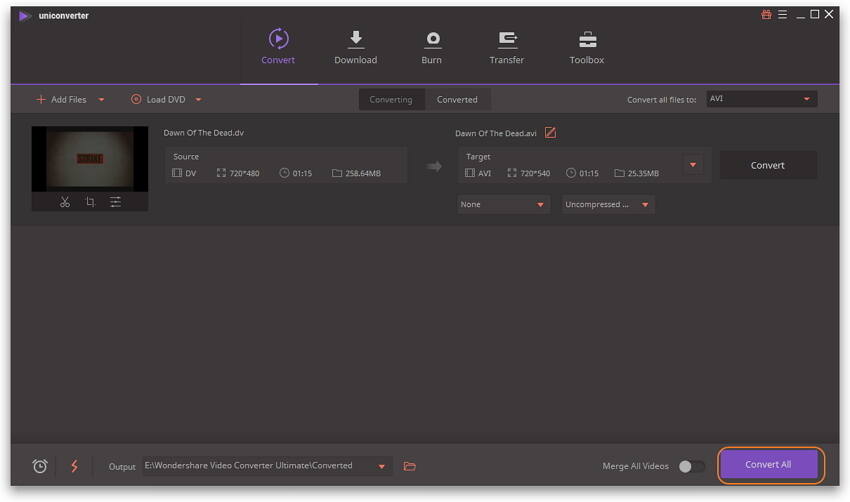Open the Download tab

pos(356,47)
